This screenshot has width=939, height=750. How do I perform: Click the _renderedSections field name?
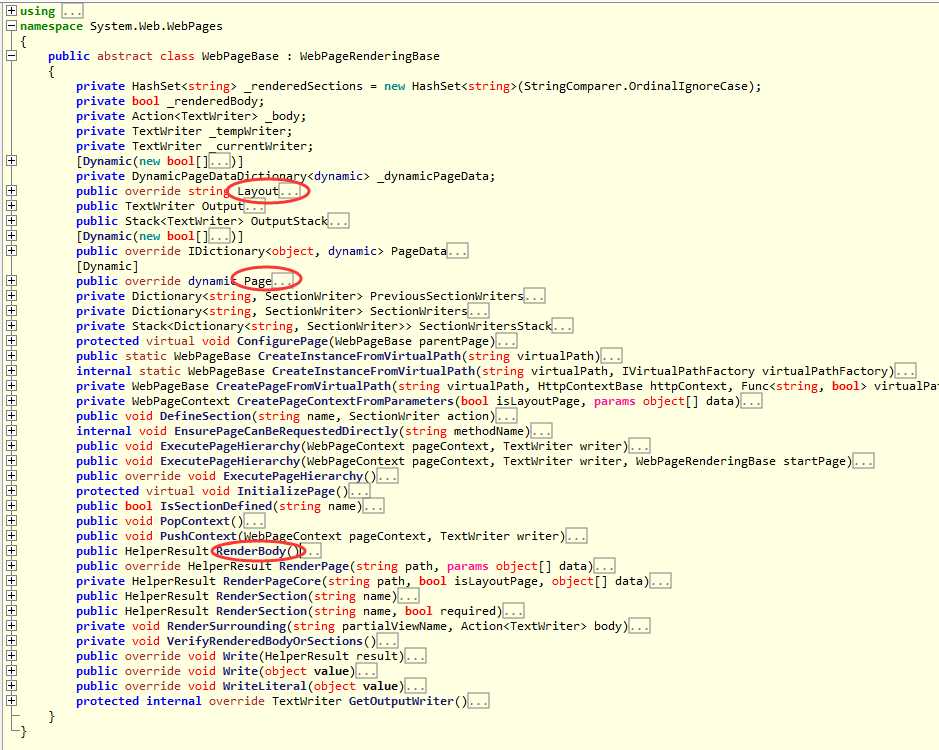(x=303, y=86)
